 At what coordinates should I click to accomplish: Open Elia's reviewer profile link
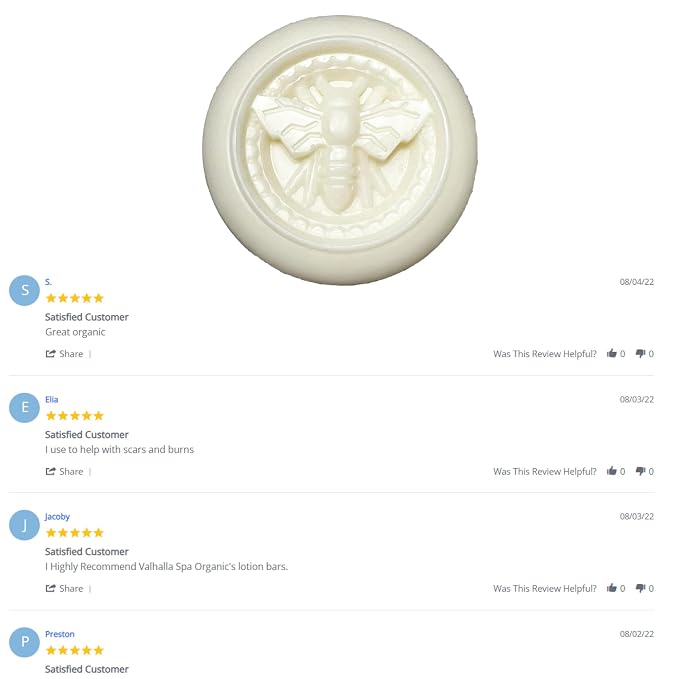(x=52, y=399)
